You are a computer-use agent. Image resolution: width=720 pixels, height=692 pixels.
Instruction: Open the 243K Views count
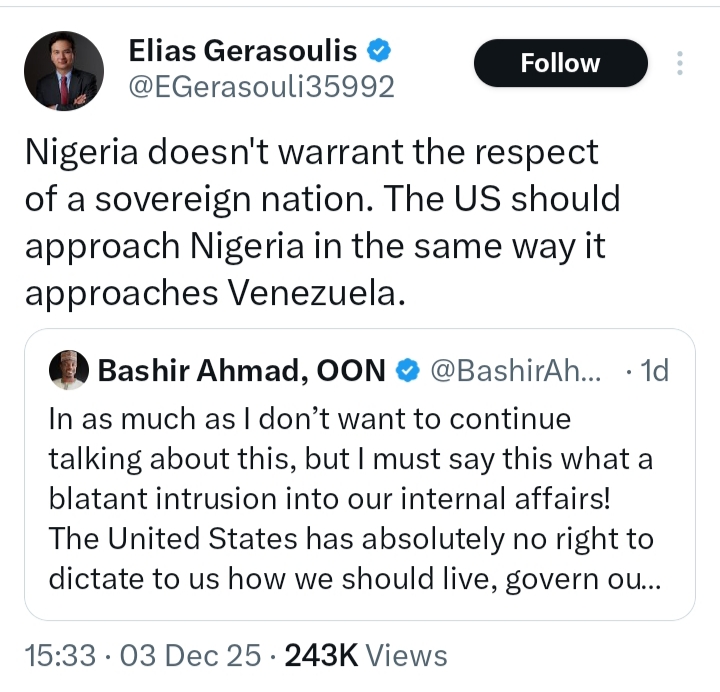365,655
